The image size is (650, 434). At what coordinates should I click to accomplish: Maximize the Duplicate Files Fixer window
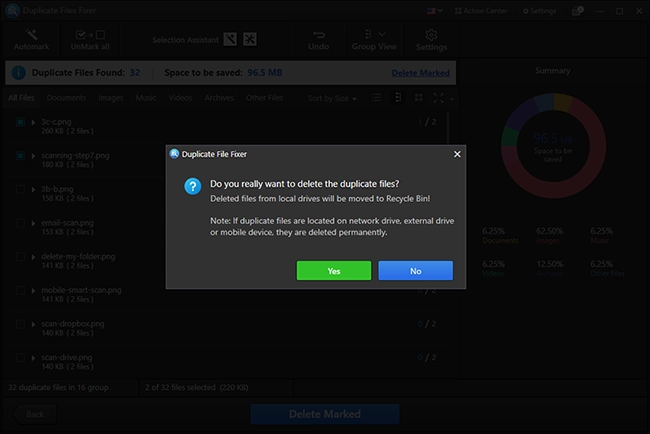pyautogui.click(x=619, y=11)
